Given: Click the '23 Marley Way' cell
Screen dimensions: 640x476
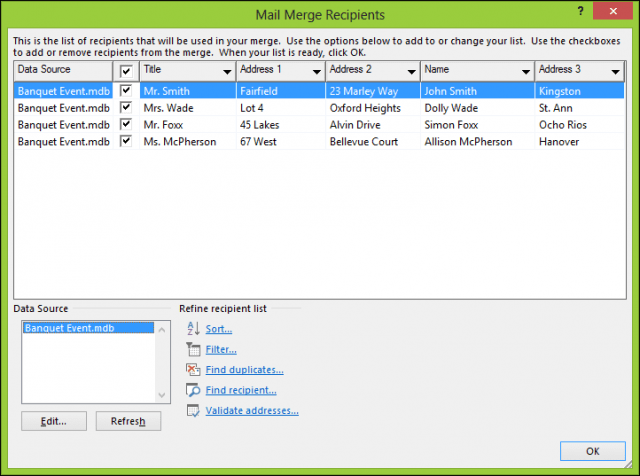Looking at the screenshot, I should point(373,91).
